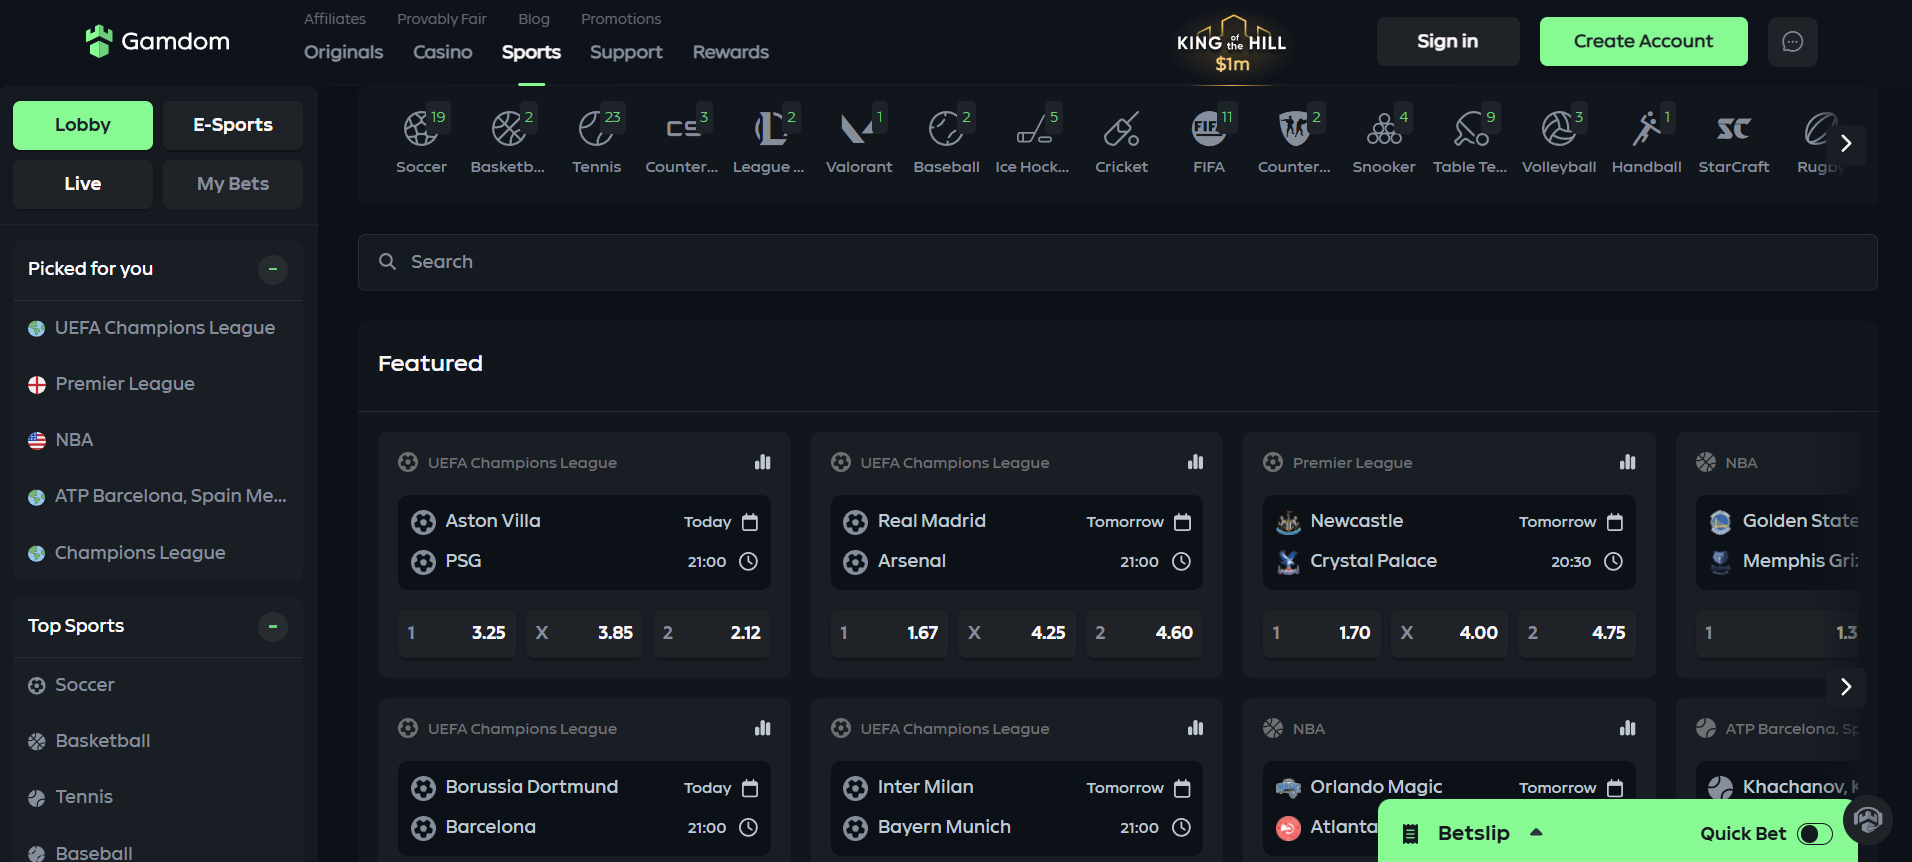The height and width of the screenshot is (862, 1912).
Task: Open statistics icon for Aston Villa vs PSG
Action: [763, 462]
